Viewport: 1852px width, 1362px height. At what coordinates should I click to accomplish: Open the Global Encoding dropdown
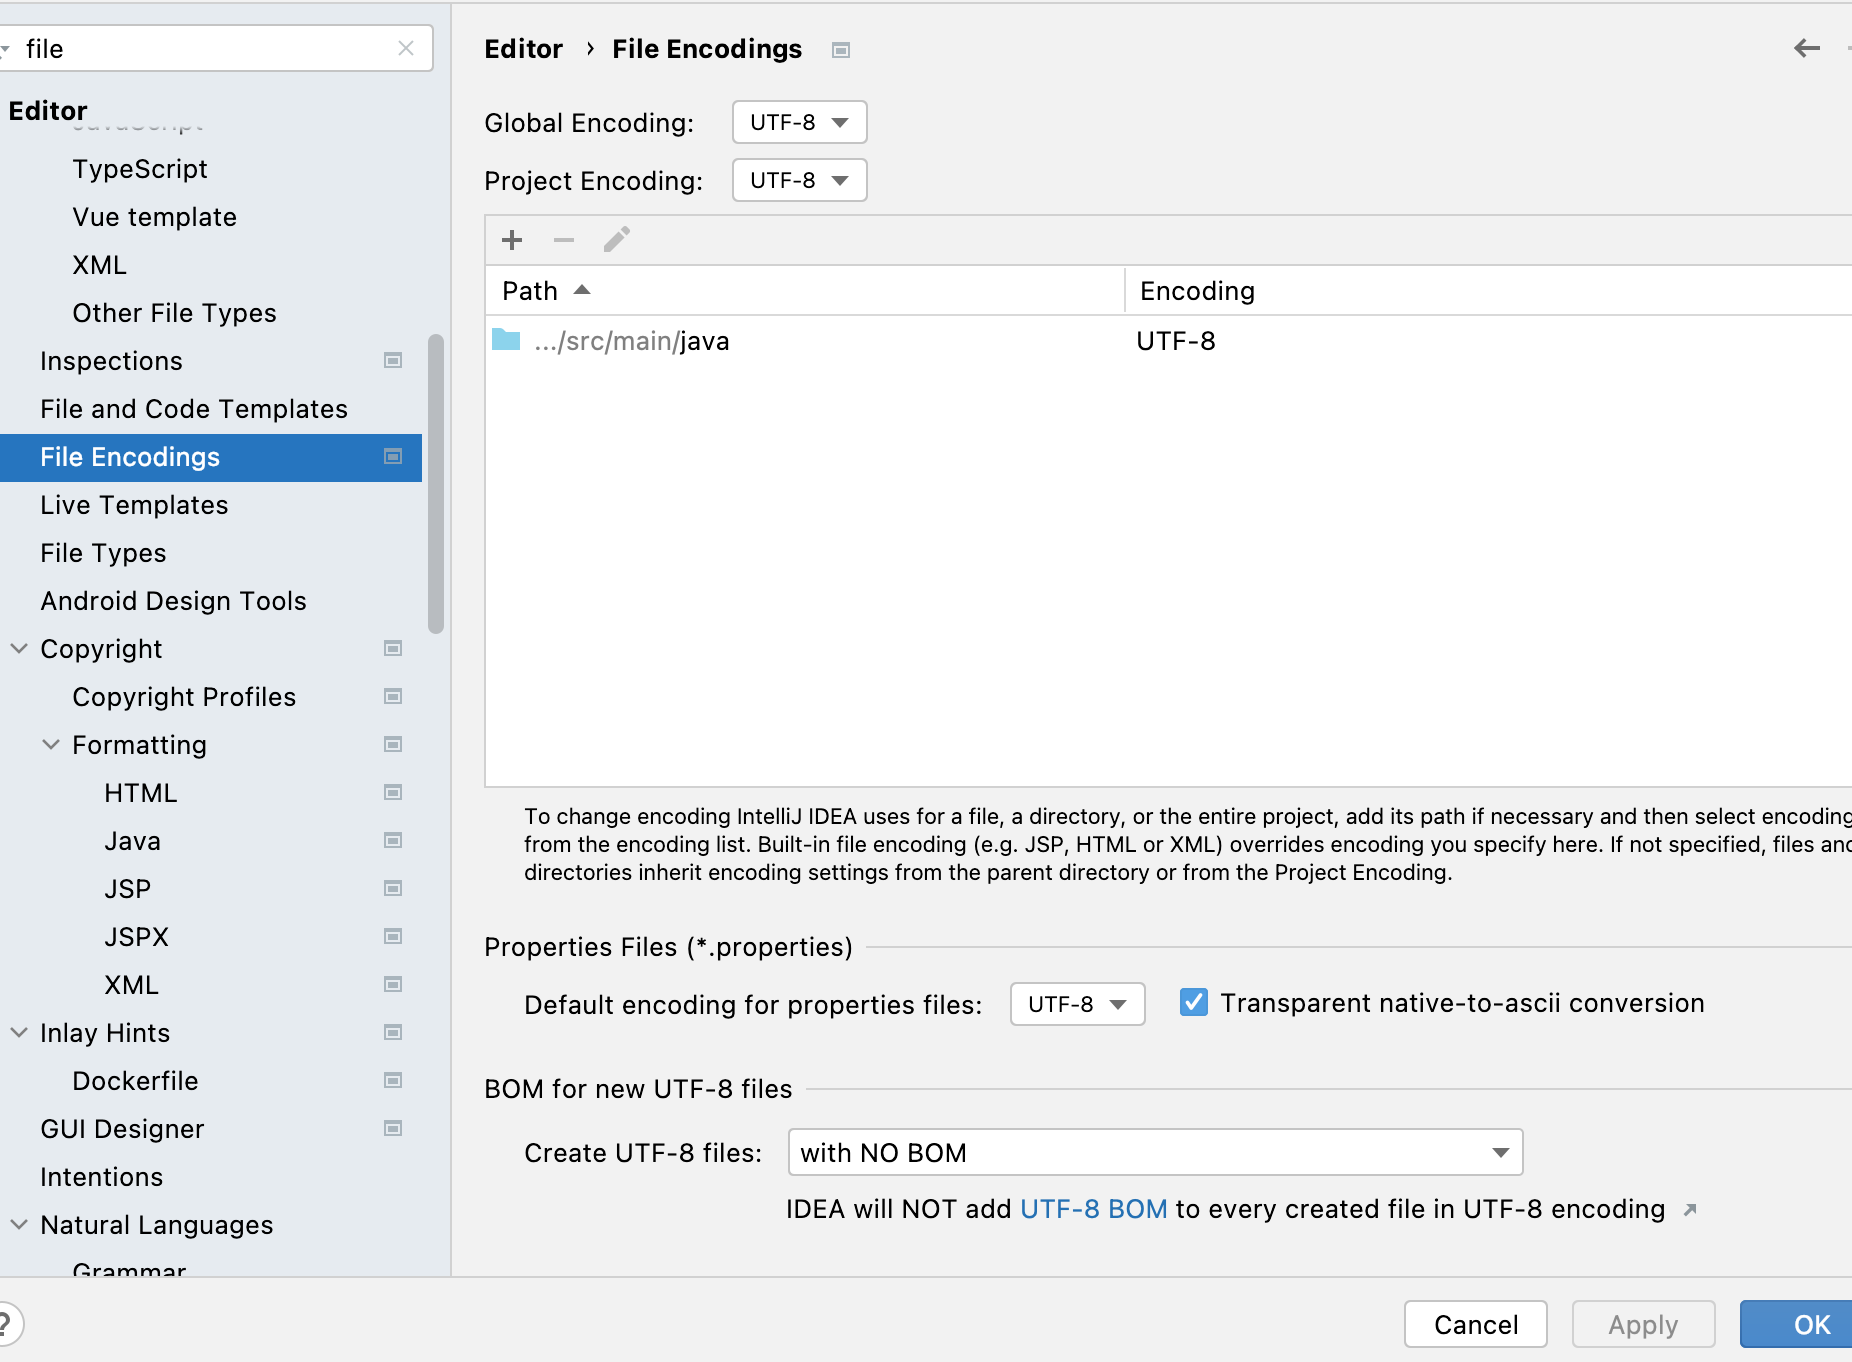799,122
